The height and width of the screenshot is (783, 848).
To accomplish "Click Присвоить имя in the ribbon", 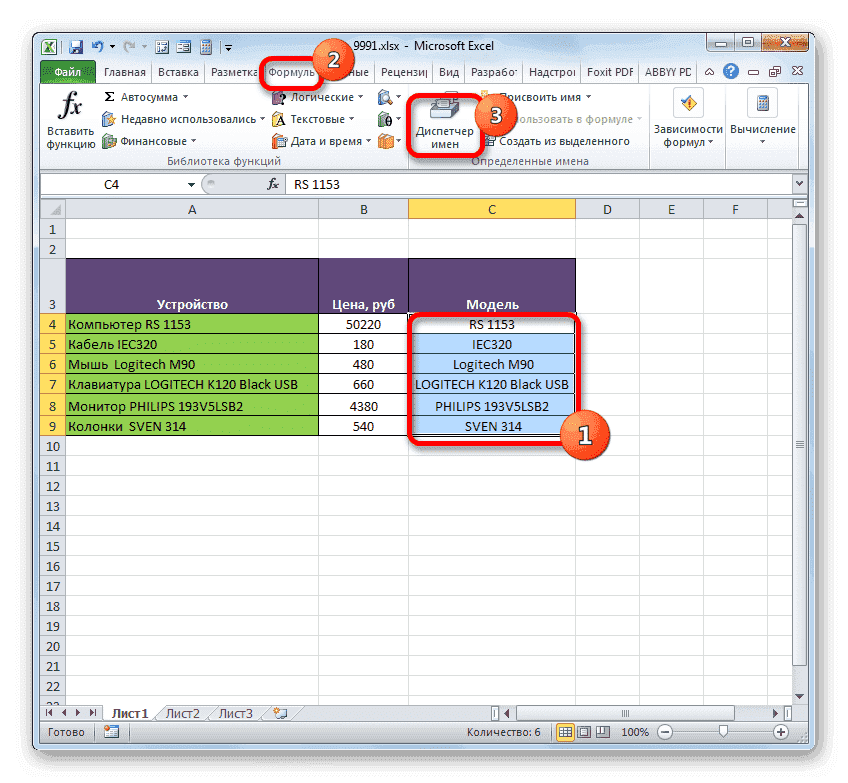I will (548, 96).
